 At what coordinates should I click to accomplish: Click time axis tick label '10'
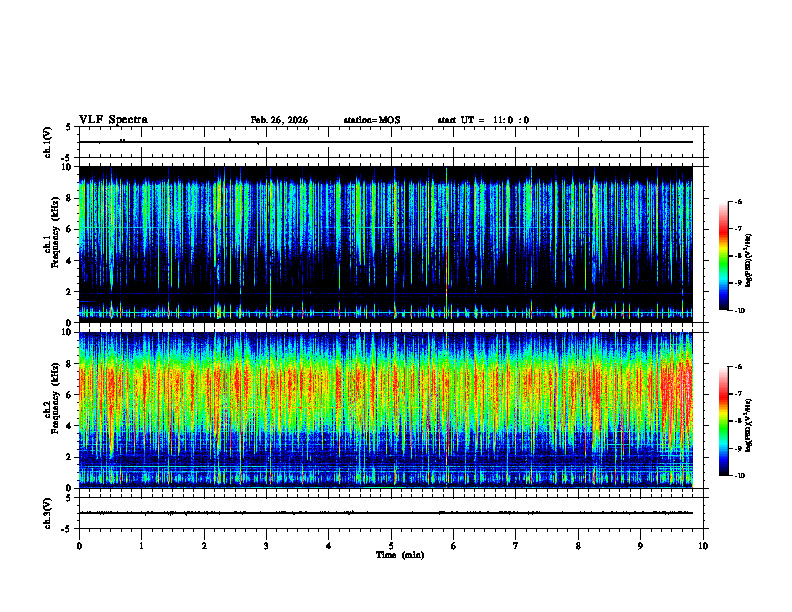(x=703, y=546)
